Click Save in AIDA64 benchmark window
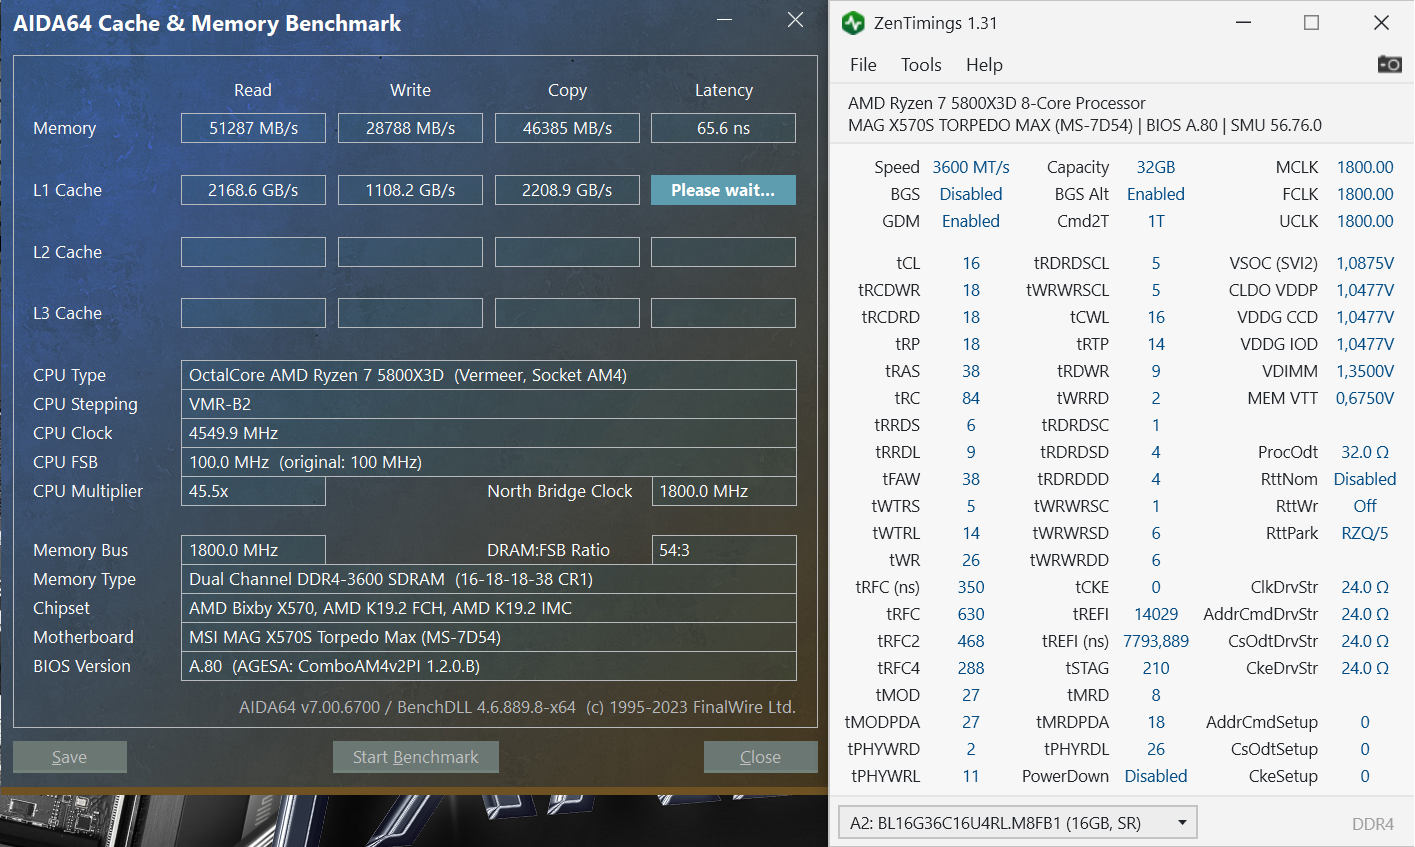The width and height of the screenshot is (1415, 847). point(70,757)
